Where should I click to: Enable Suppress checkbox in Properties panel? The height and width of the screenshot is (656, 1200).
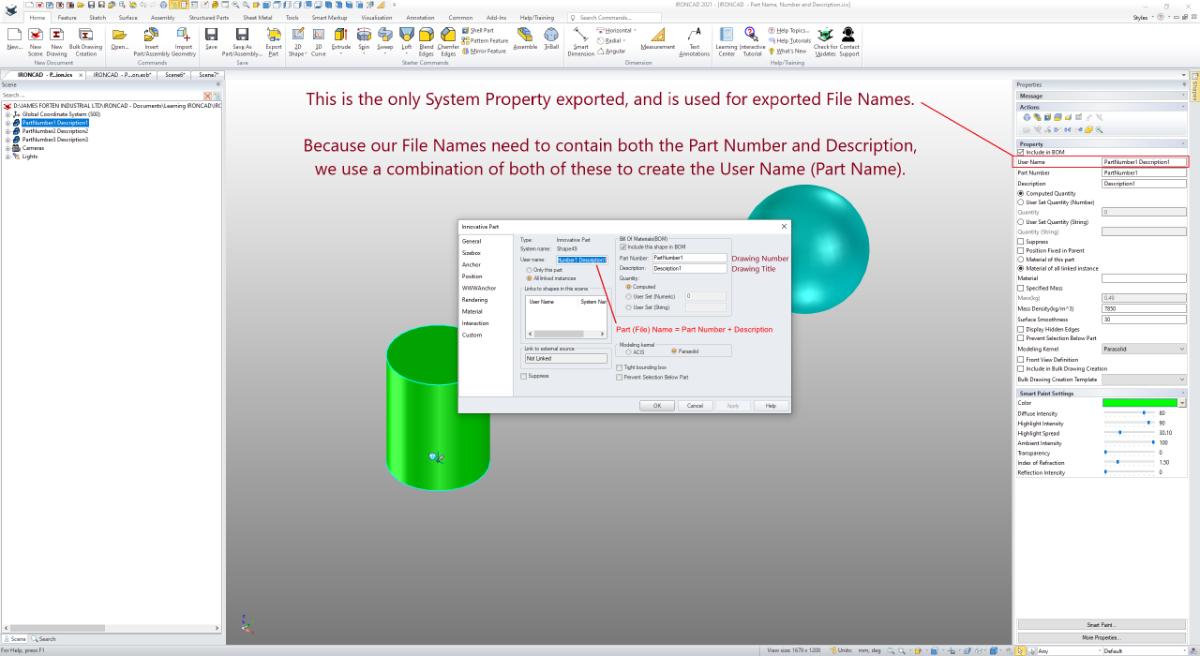coord(1020,241)
